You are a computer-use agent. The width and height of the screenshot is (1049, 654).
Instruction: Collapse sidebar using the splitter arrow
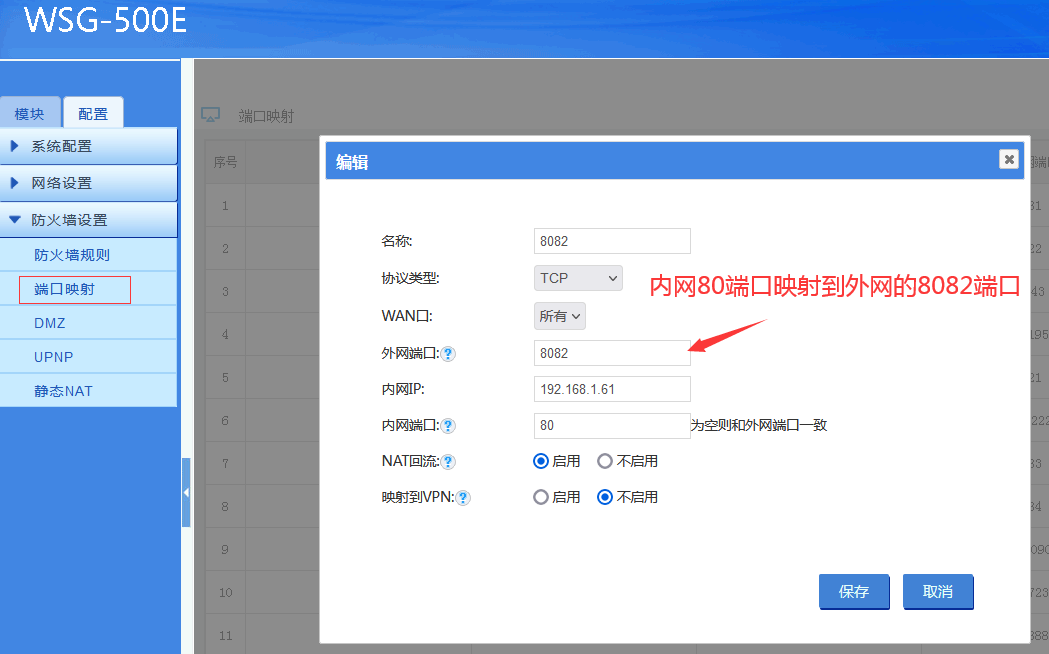pyautogui.click(x=186, y=492)
